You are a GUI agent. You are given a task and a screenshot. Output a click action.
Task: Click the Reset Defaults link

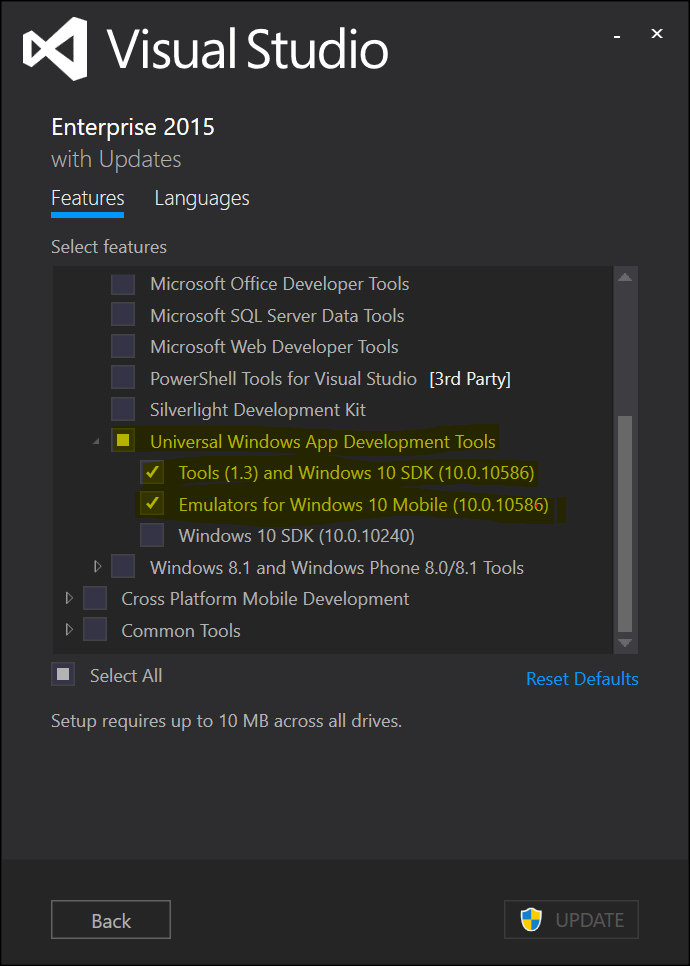point(582,679)
